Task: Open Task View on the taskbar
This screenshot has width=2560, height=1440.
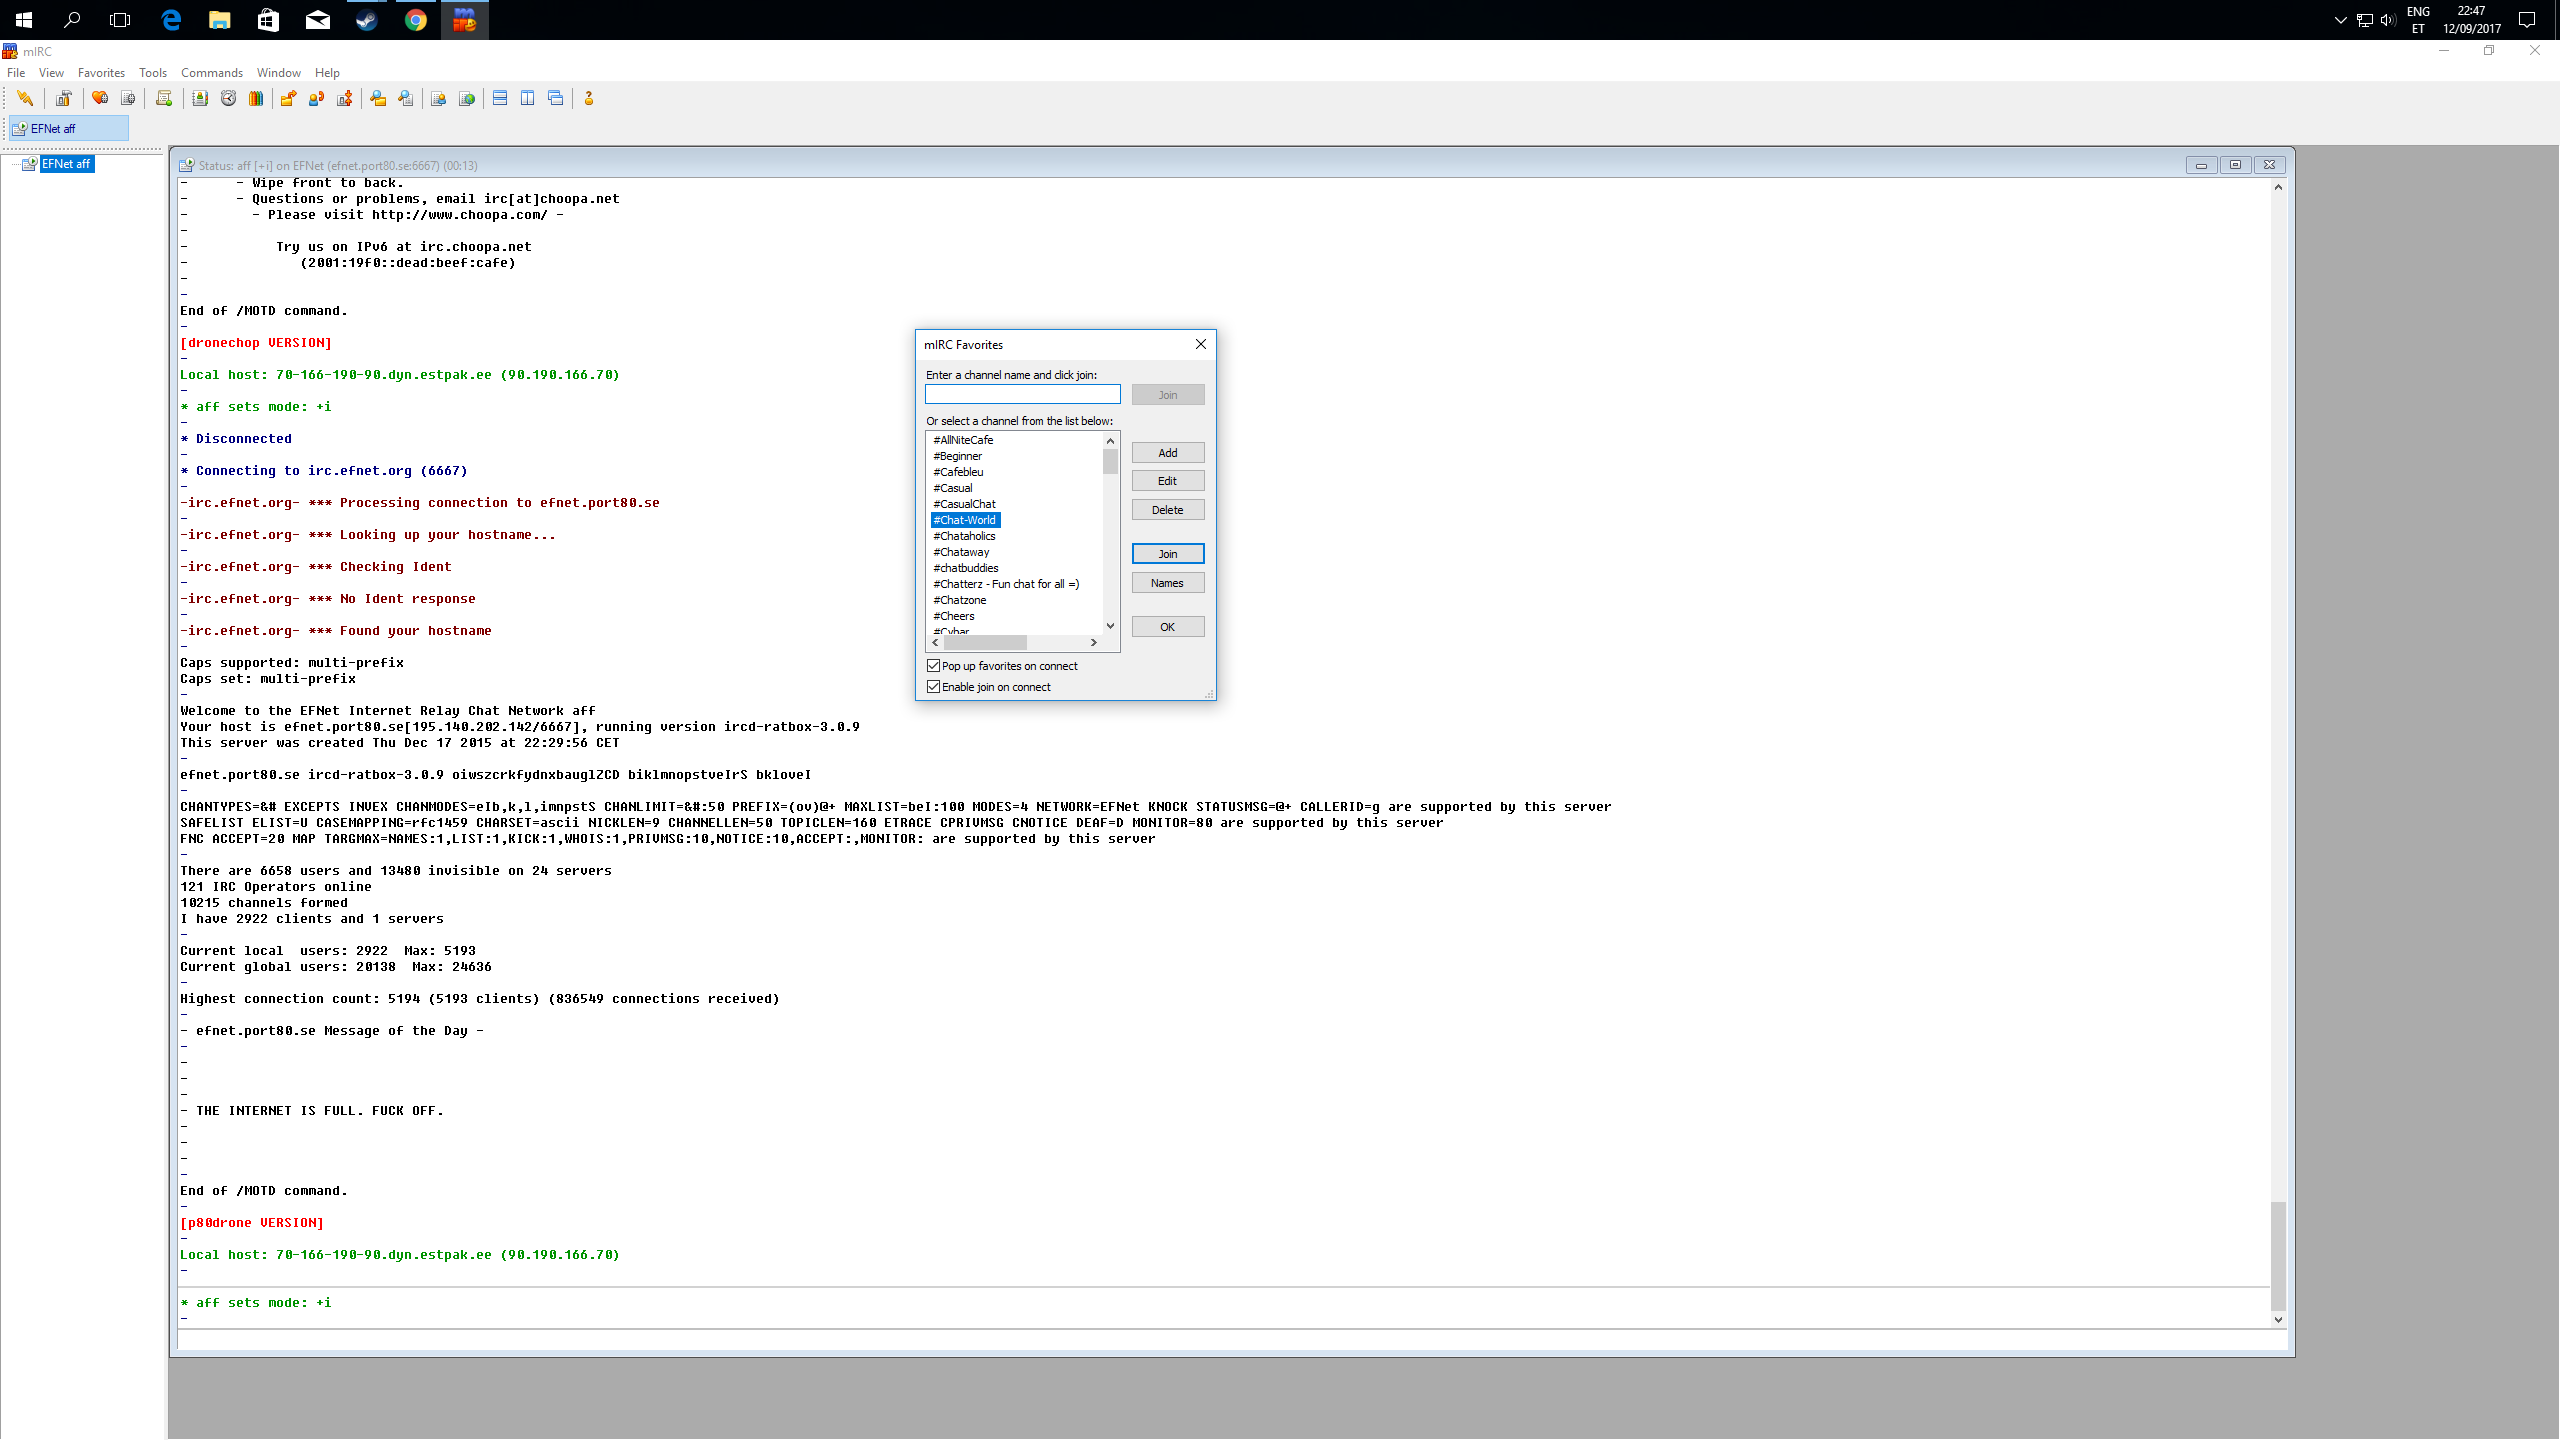Action: coord(120,20)
